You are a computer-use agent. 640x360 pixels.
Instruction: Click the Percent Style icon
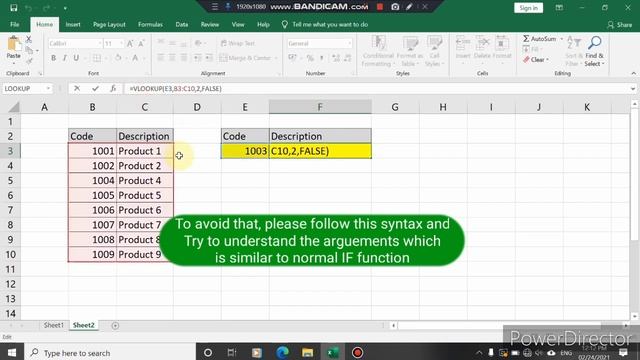click(x=310, y=58)
